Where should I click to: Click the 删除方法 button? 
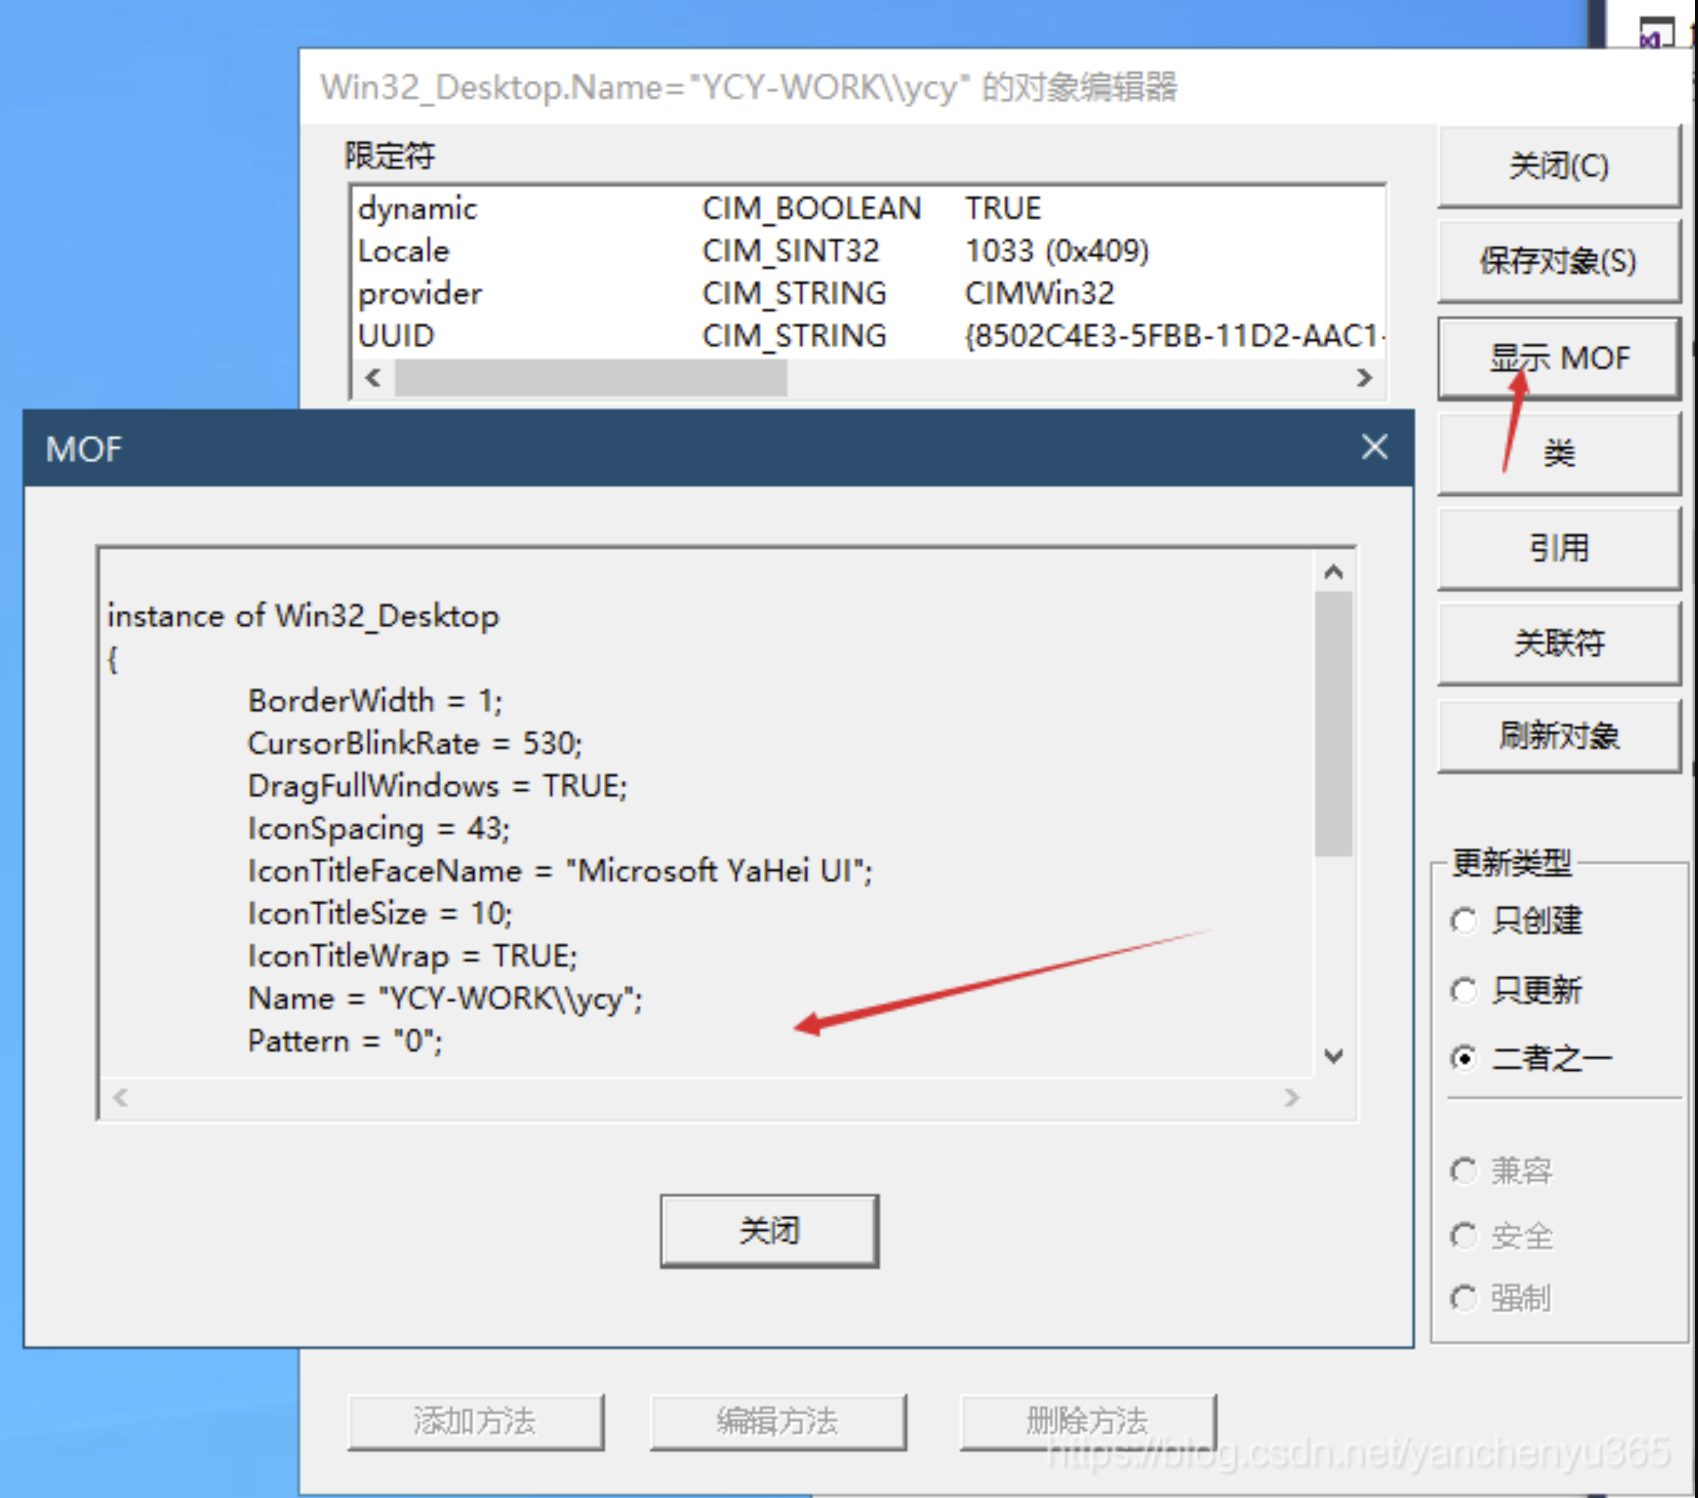(1088, 1422)
